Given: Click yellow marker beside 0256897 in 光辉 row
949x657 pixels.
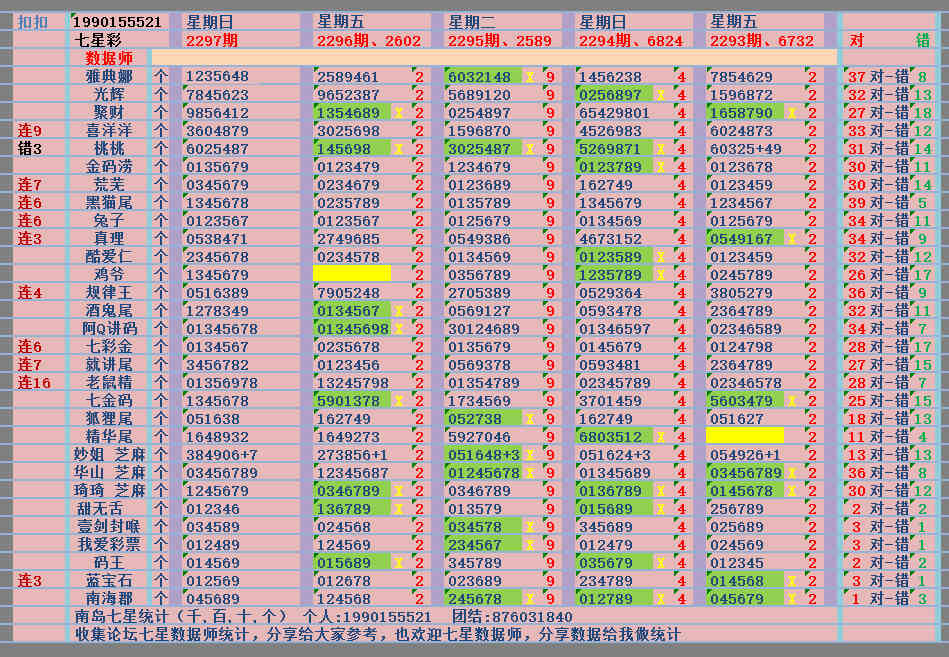Looking at the screenshot, I should pos(660,95).
